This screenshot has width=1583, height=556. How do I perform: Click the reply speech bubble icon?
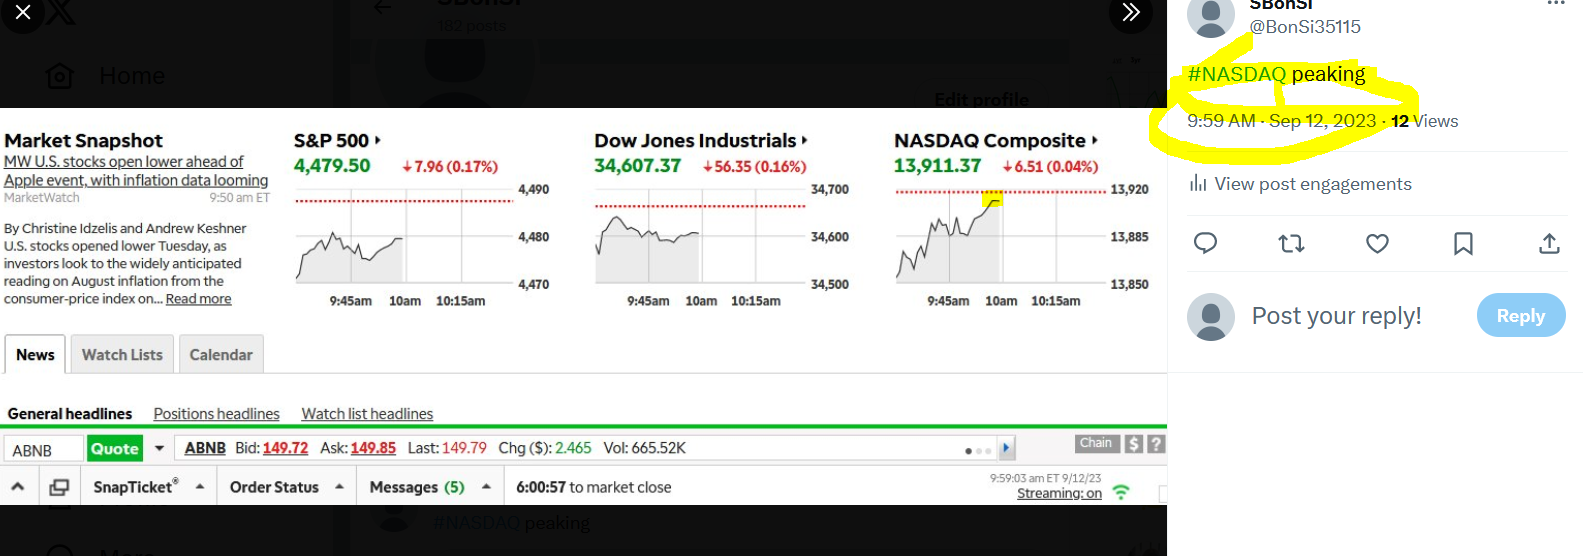point(1205,243)
